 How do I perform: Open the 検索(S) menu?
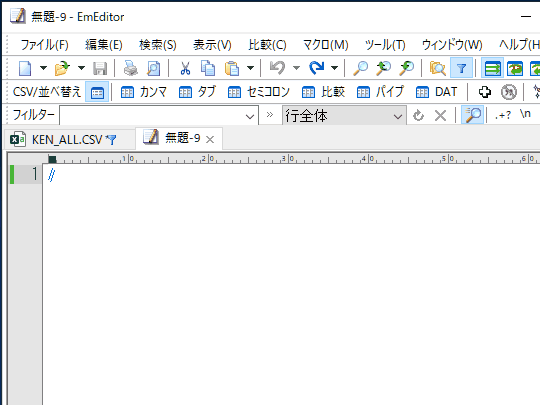tap(158, 45)
